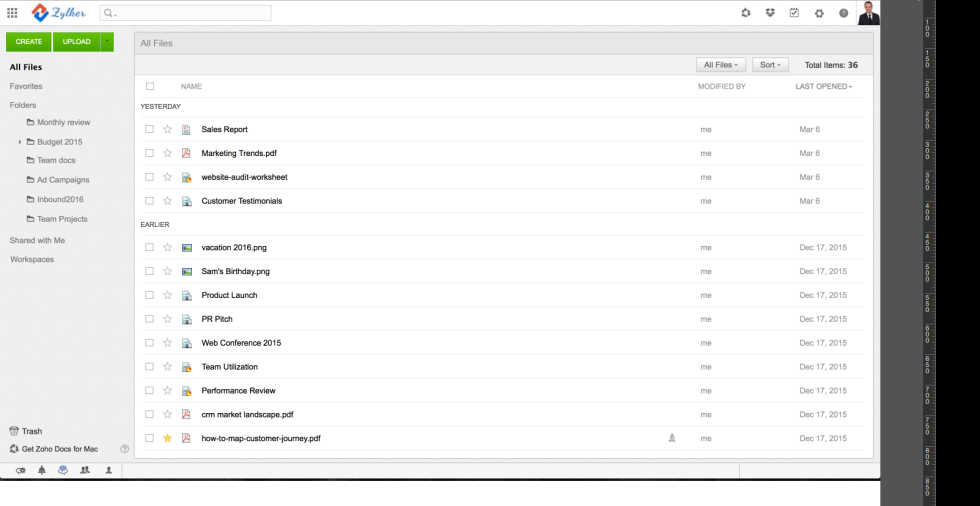
Task: Click the image icon of Sam's Birthday.png
Action: [x=186, y=271]
